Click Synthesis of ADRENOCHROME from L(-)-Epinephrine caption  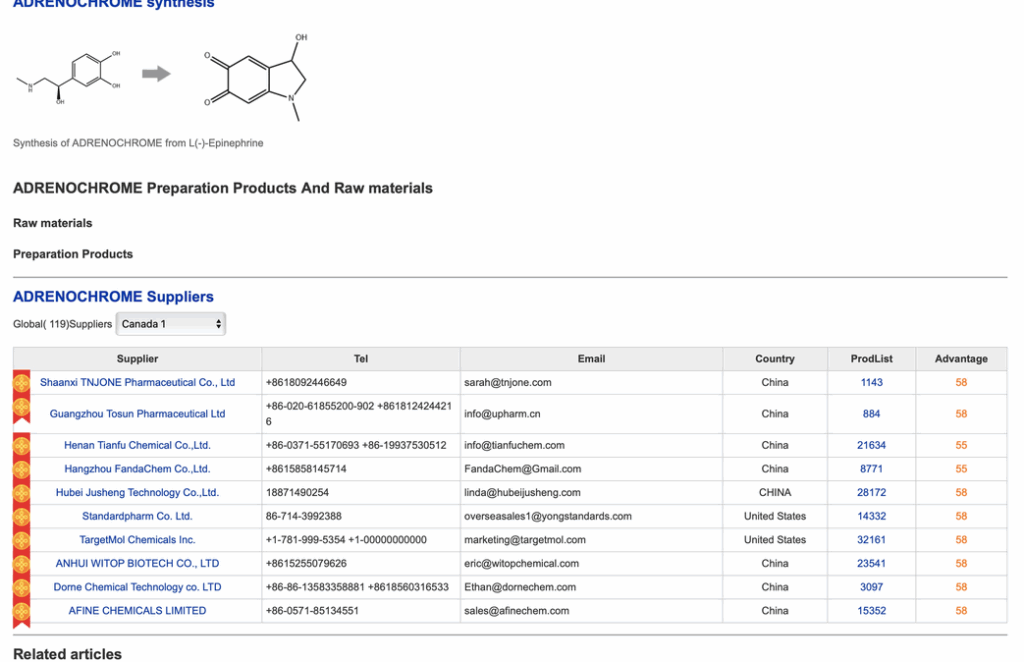tap(138, 143)
